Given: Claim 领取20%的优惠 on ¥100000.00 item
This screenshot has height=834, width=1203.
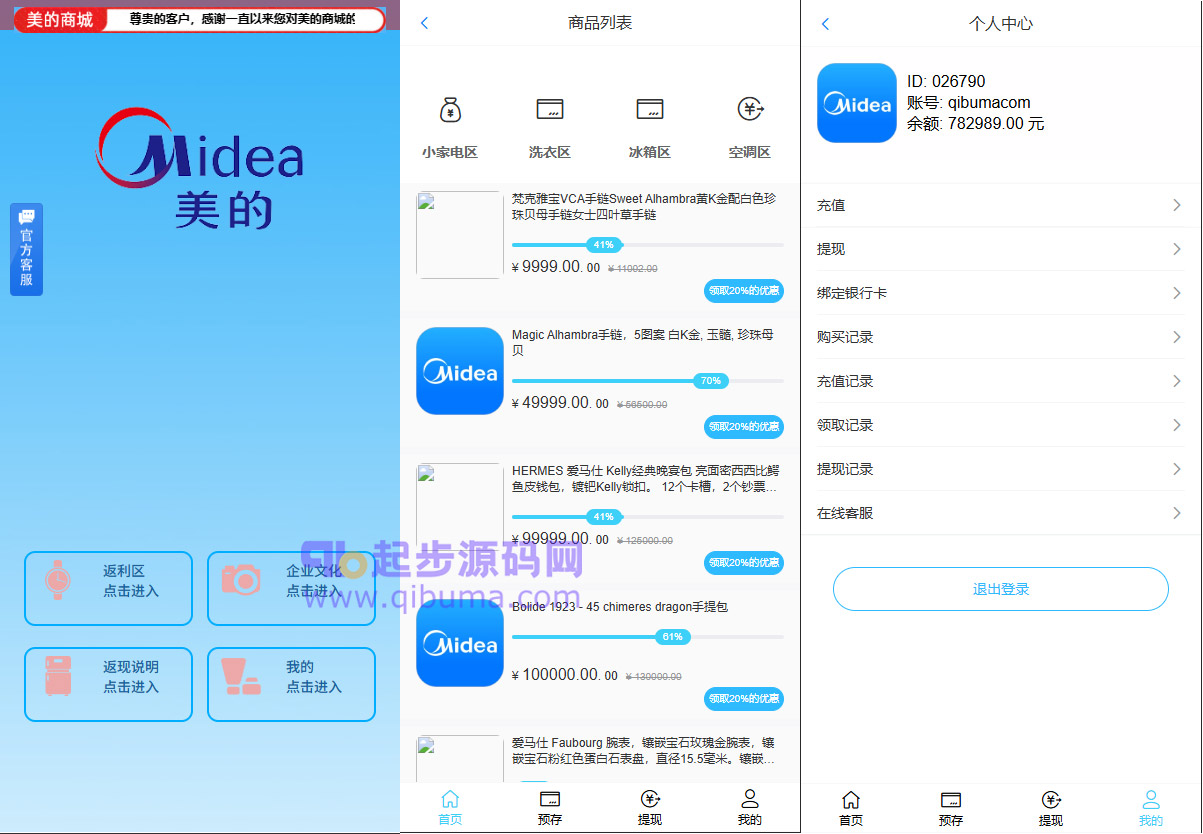Looking at the screenshot, I should (744, 699).
